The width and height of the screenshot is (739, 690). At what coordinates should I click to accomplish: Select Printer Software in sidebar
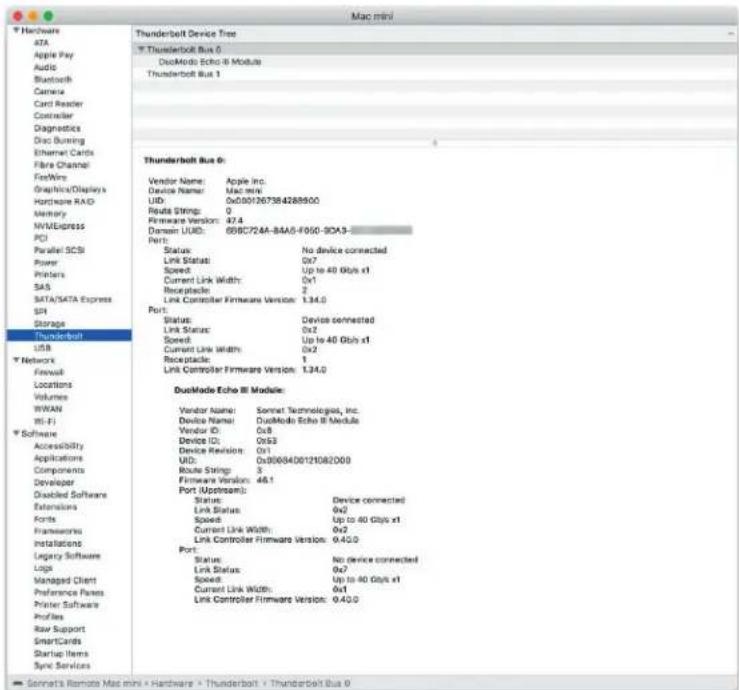pyautogui.click(x=66, y=604)
